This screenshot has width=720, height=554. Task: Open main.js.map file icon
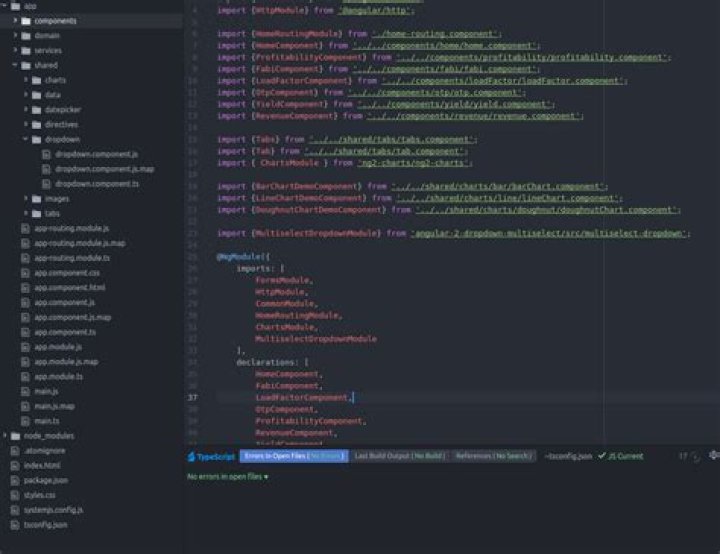26,406
